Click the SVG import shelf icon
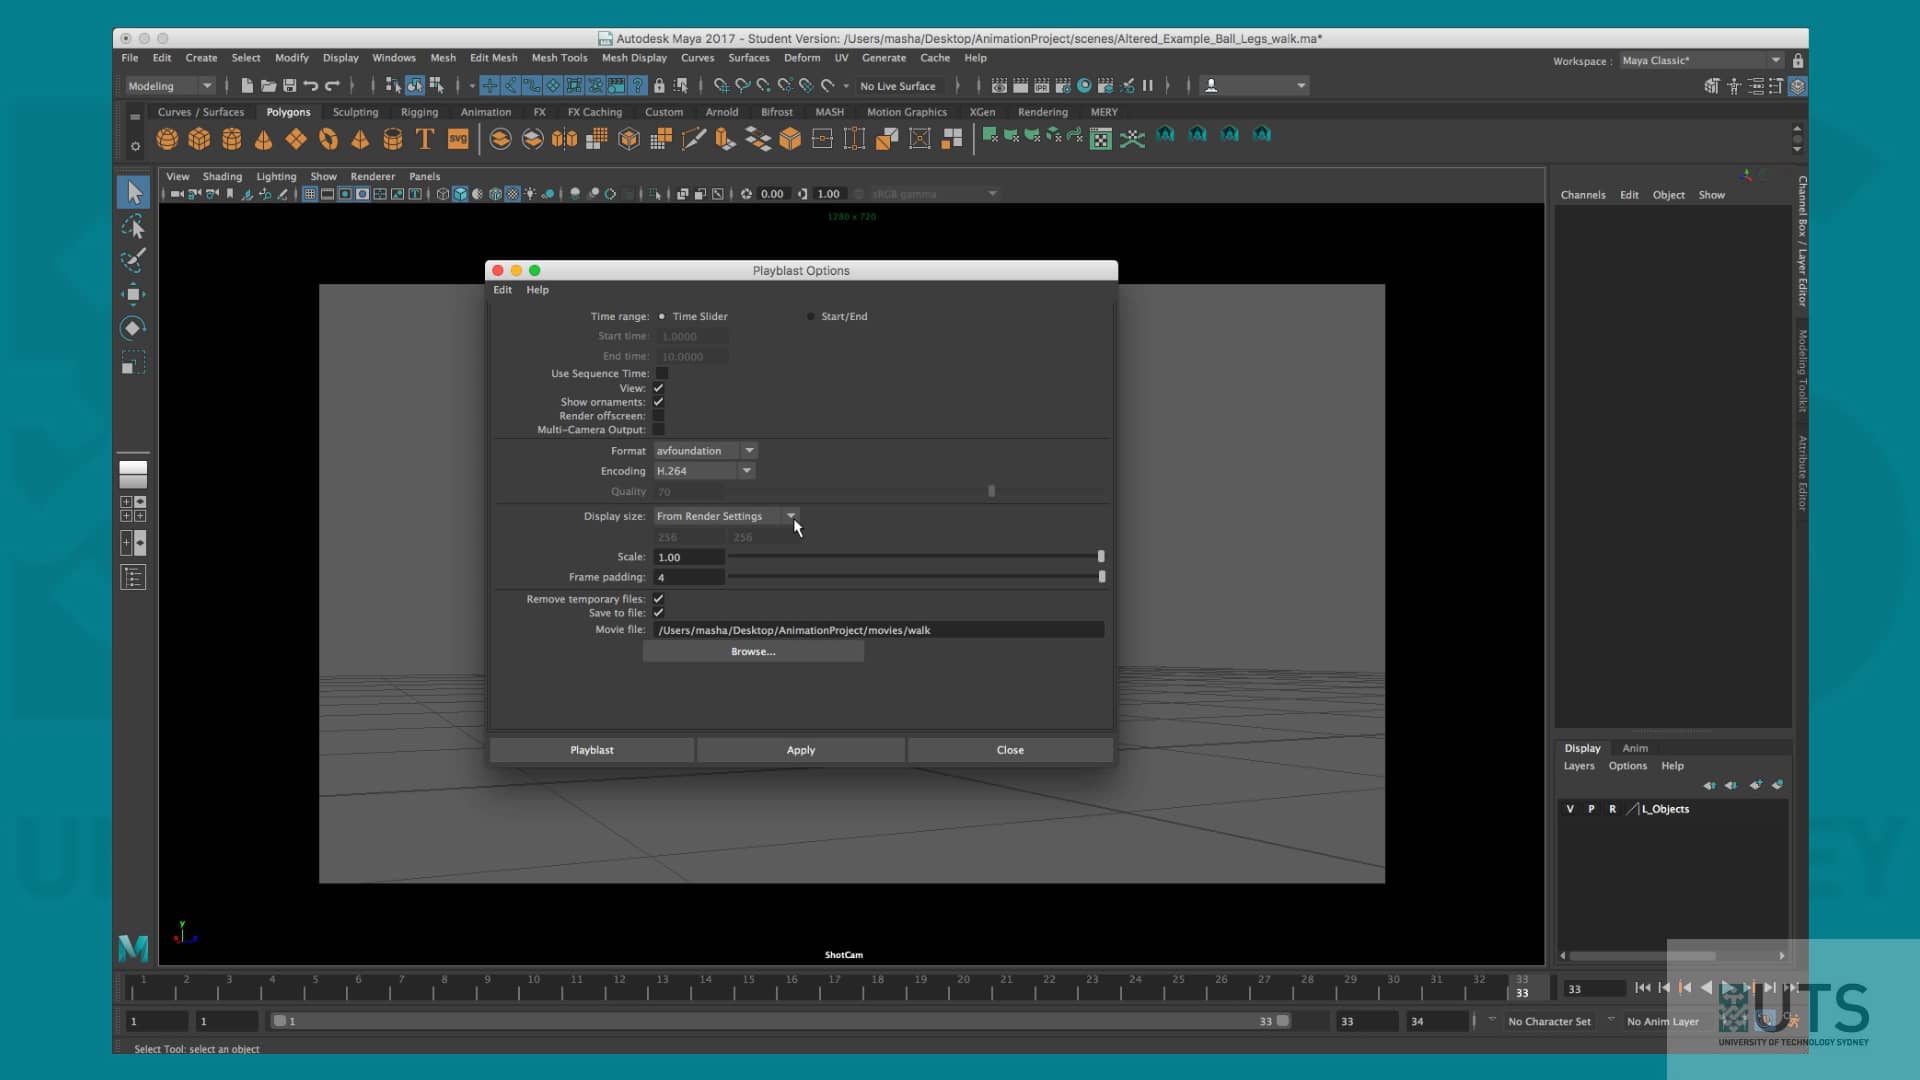 point(458,139)
